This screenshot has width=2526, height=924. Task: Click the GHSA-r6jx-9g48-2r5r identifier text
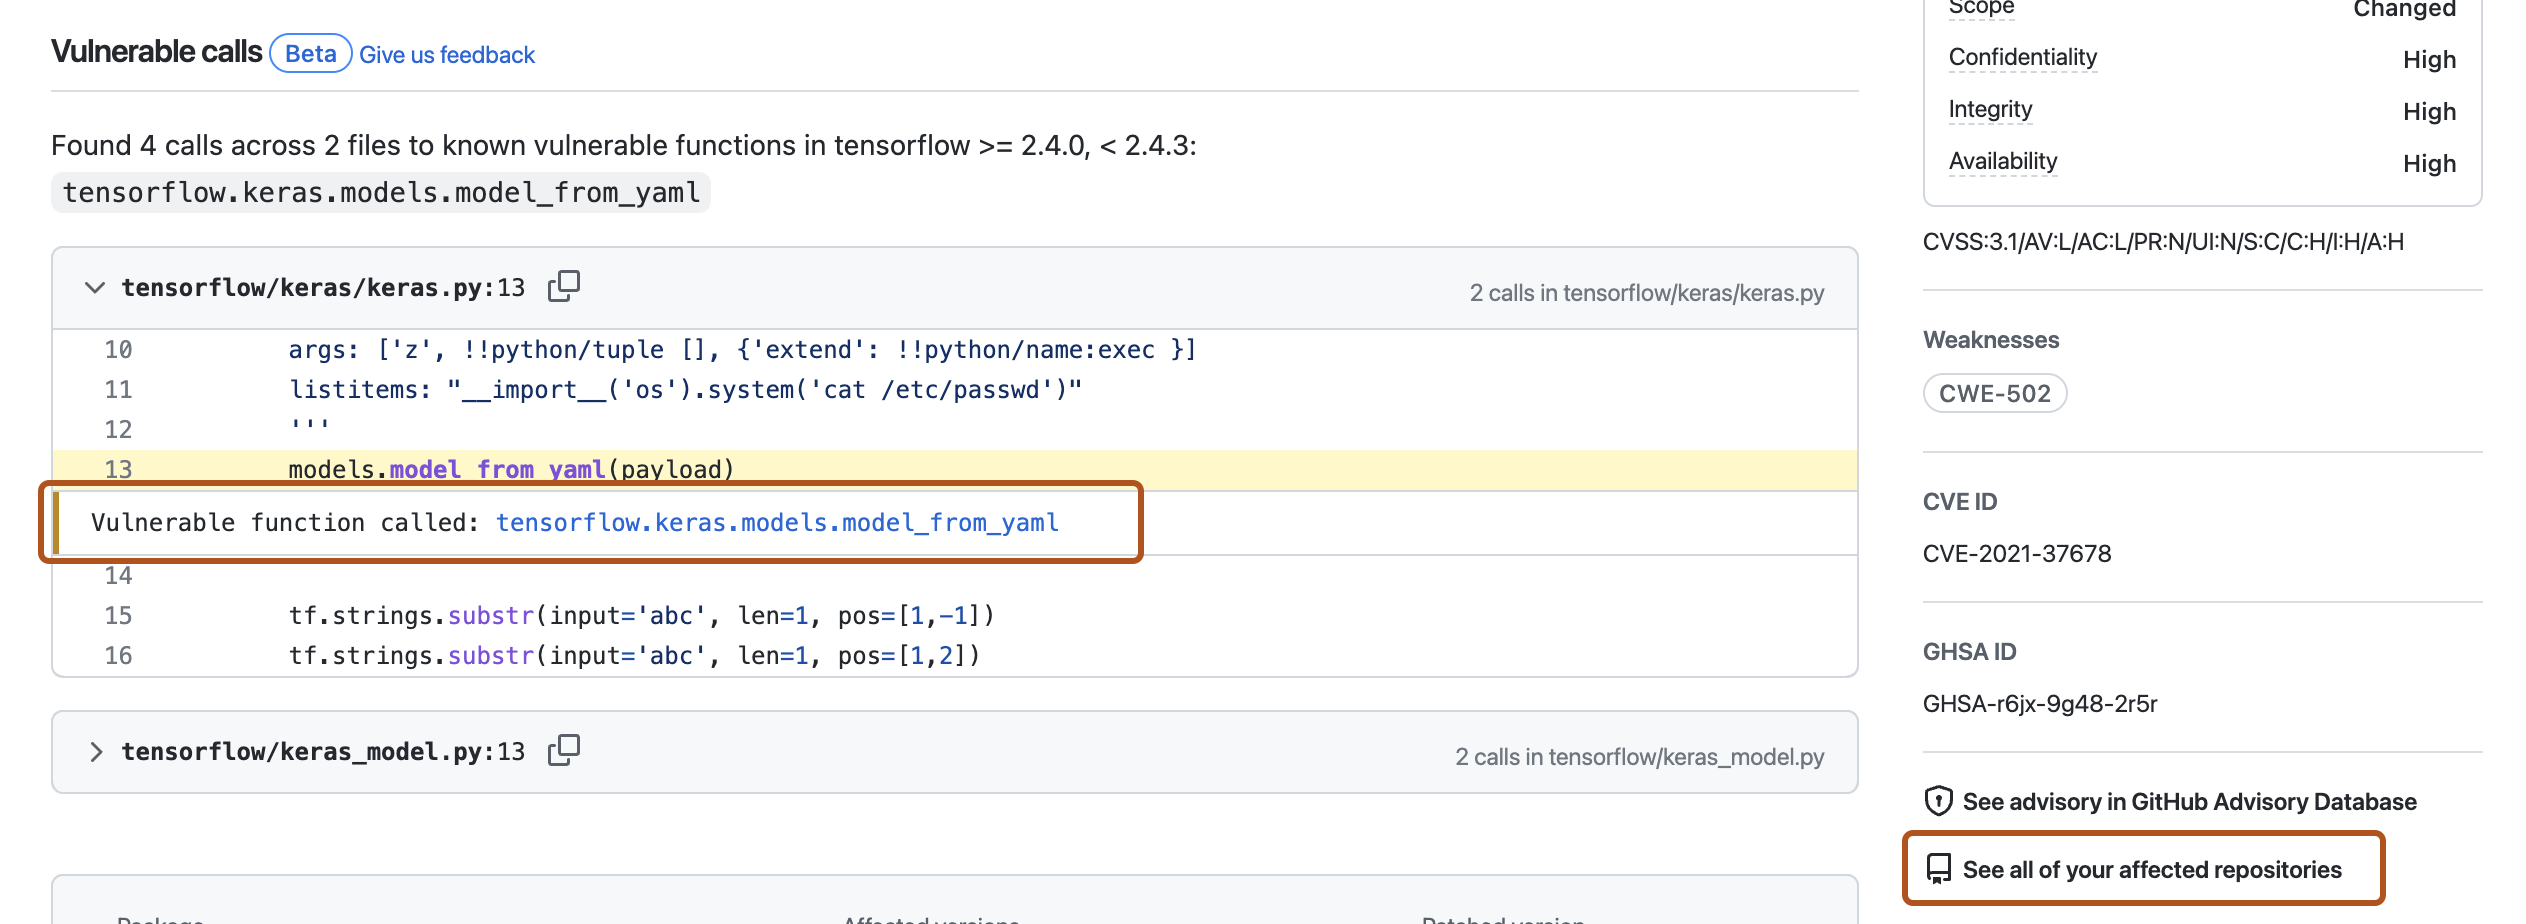tap(2039, 704)
